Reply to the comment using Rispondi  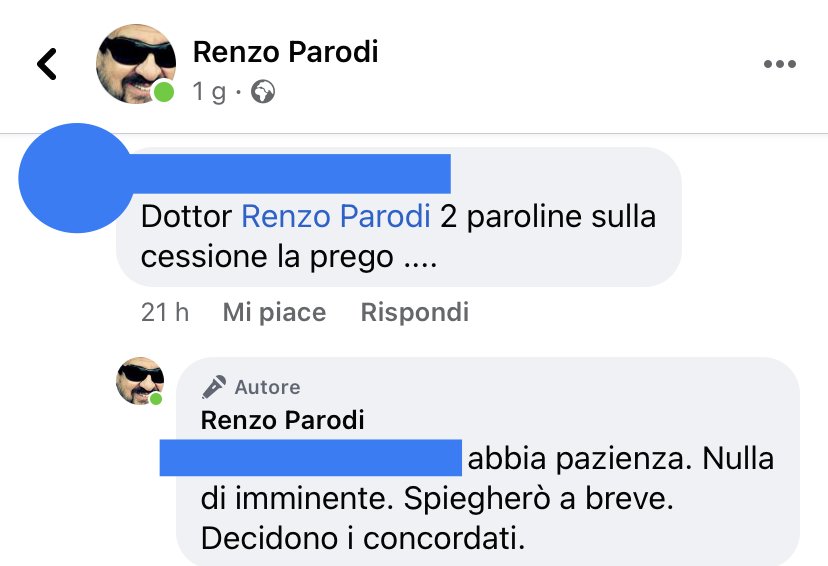point(415,312)
